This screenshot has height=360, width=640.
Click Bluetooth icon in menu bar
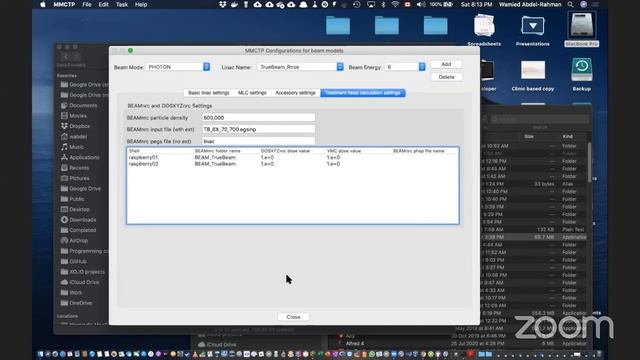coord(383,4)
